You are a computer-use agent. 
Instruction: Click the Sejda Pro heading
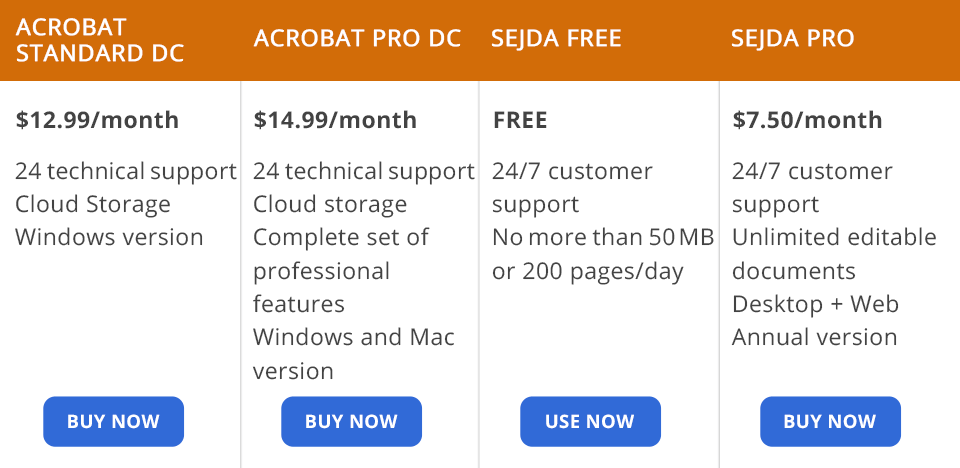pyautogui.click(x=793, y=39)
